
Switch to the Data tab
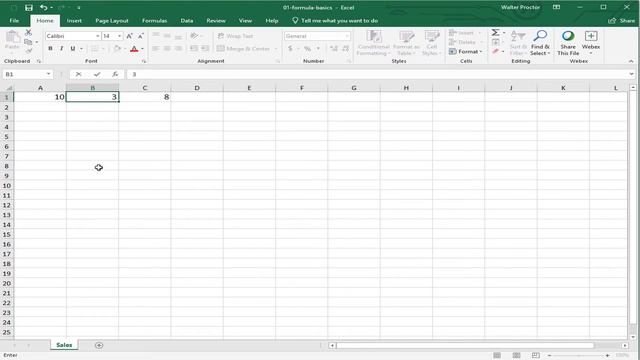point(187,20)
